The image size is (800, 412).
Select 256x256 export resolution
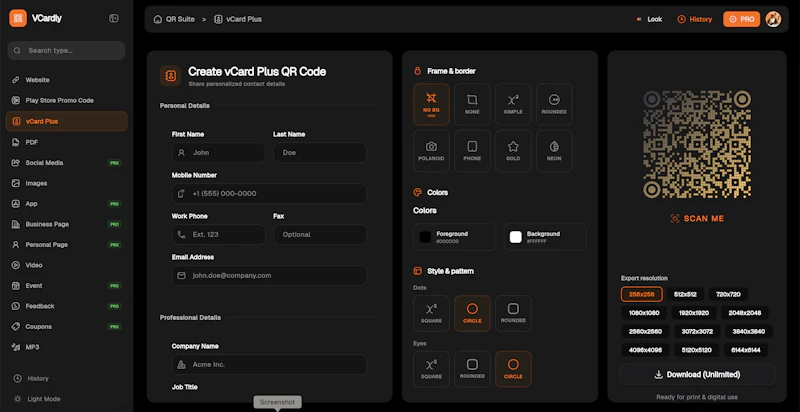(642, 294)
